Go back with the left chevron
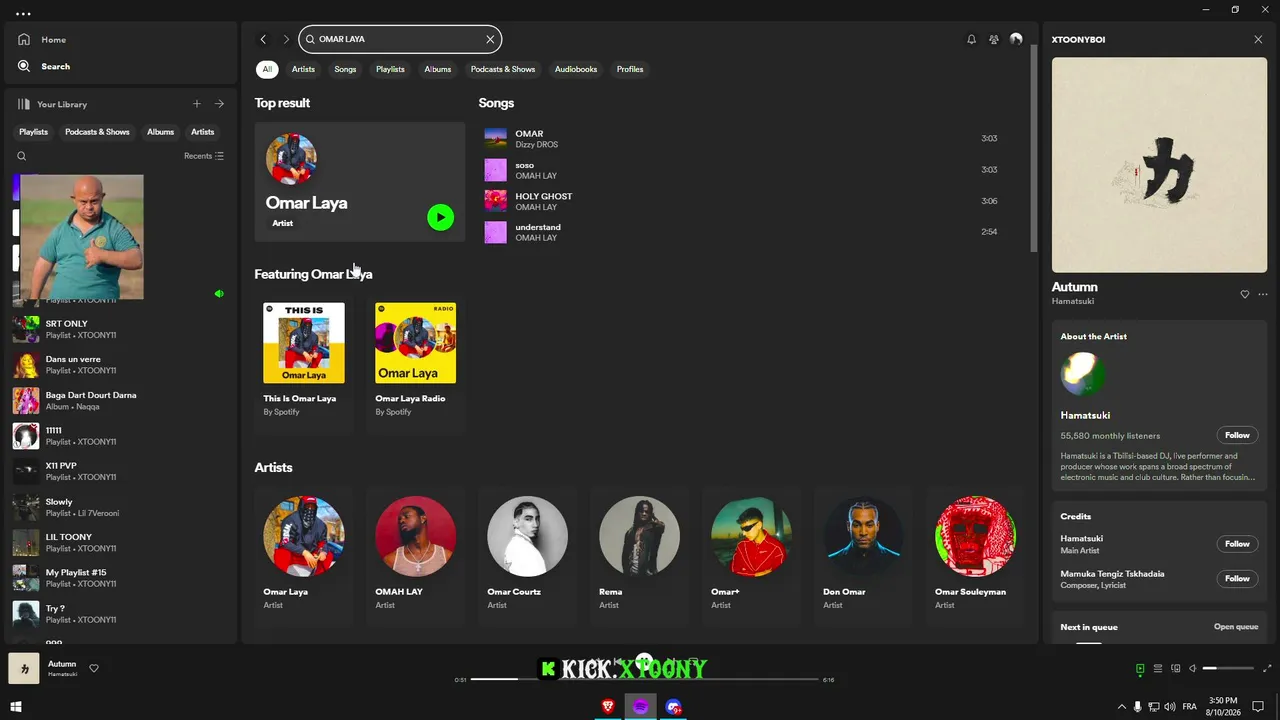Image resolution: width=1280 pixels, height=720 pixels. click(263, 39)
